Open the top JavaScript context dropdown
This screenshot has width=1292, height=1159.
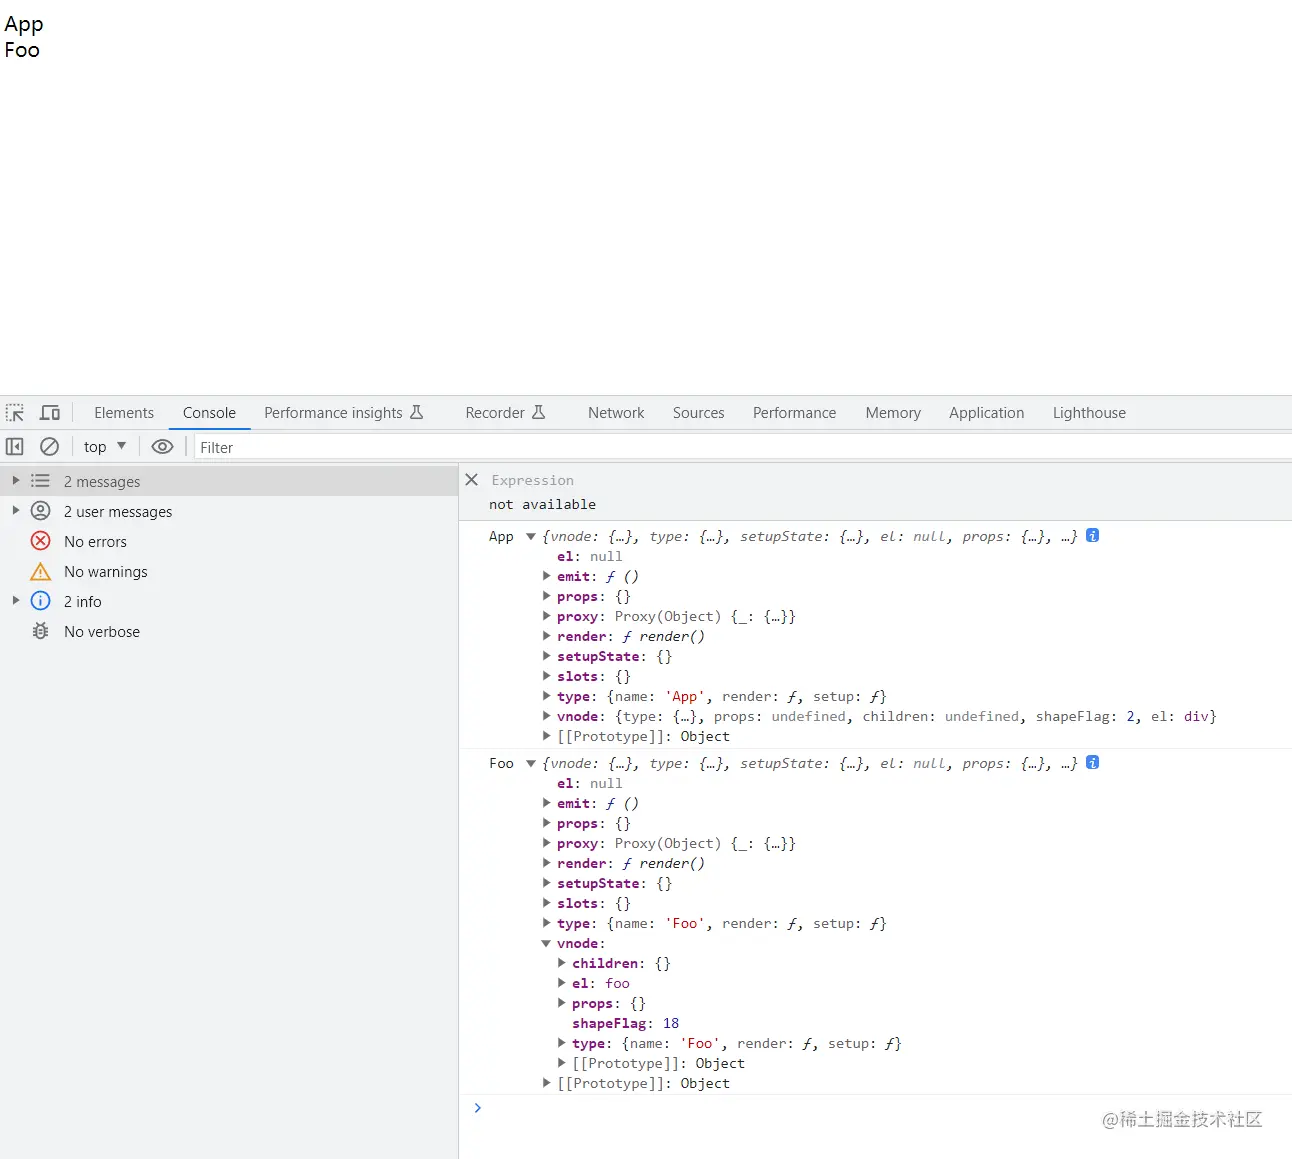[x=105, y=447]
